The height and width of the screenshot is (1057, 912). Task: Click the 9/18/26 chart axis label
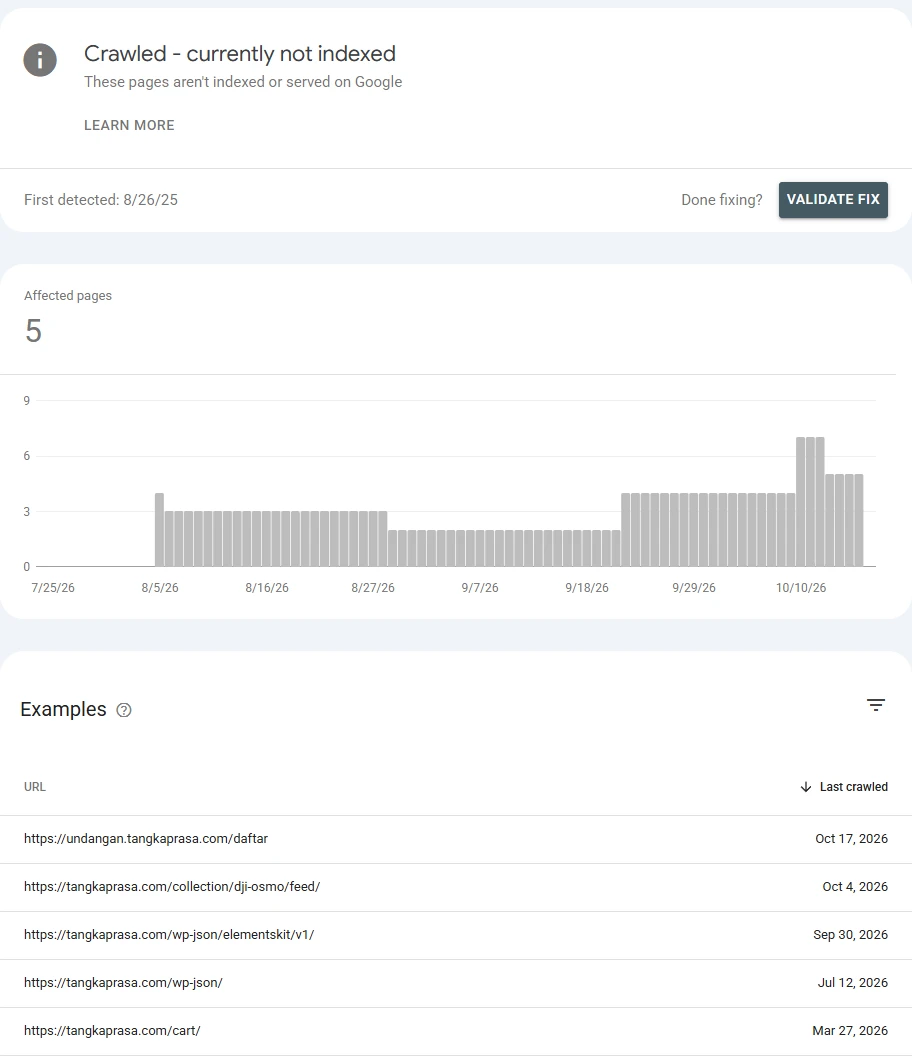586,588
